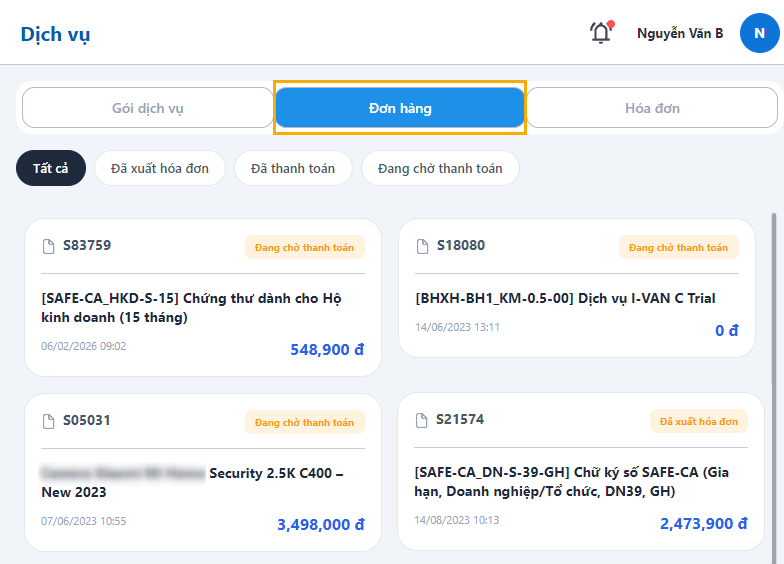The image size is (784, 564).
Task: Click the 2,473,900 đ amount
Action: [704, 524]
